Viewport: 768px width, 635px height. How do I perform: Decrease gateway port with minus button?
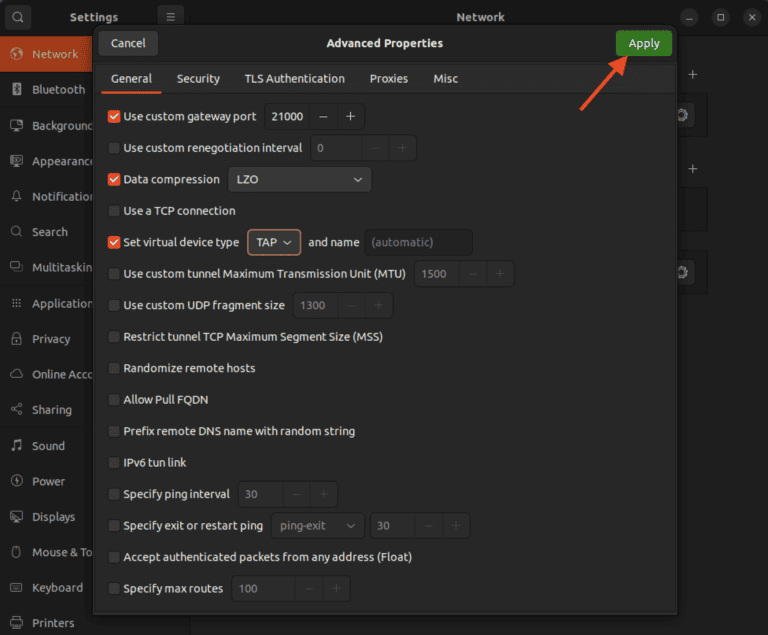(x=323, y=117)
